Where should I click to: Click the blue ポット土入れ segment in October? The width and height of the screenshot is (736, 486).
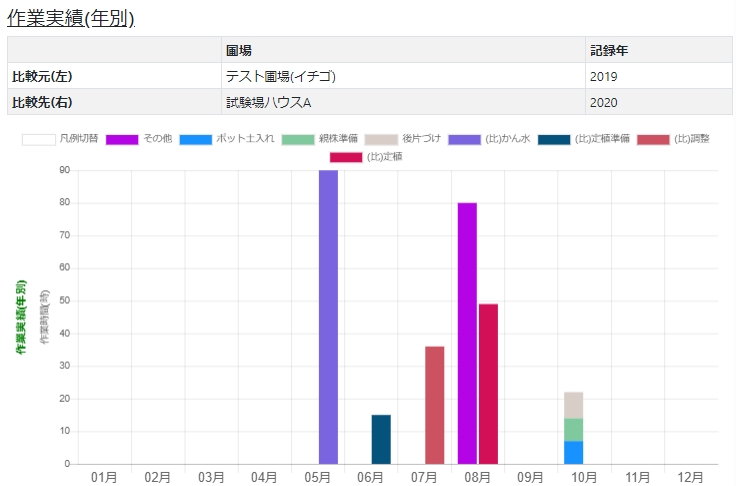coord(573,453)
